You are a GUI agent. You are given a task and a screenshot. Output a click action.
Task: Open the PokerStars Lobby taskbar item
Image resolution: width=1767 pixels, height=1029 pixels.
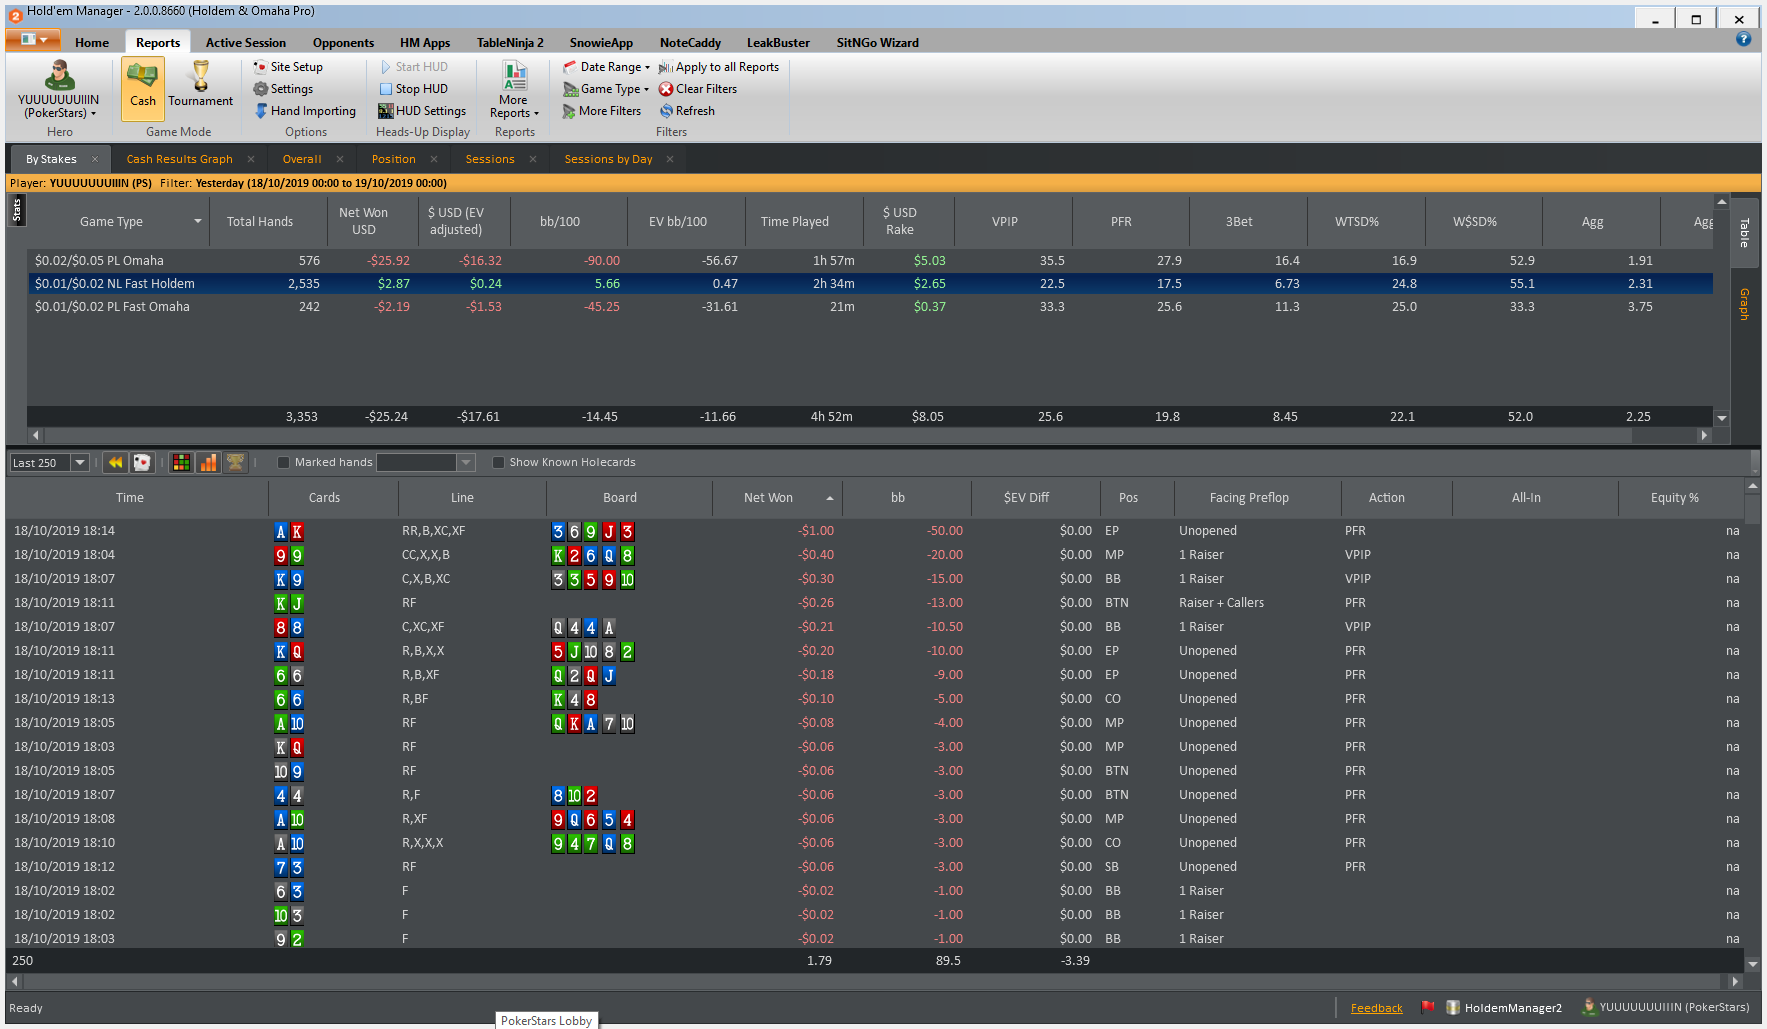pos(546,1020)
